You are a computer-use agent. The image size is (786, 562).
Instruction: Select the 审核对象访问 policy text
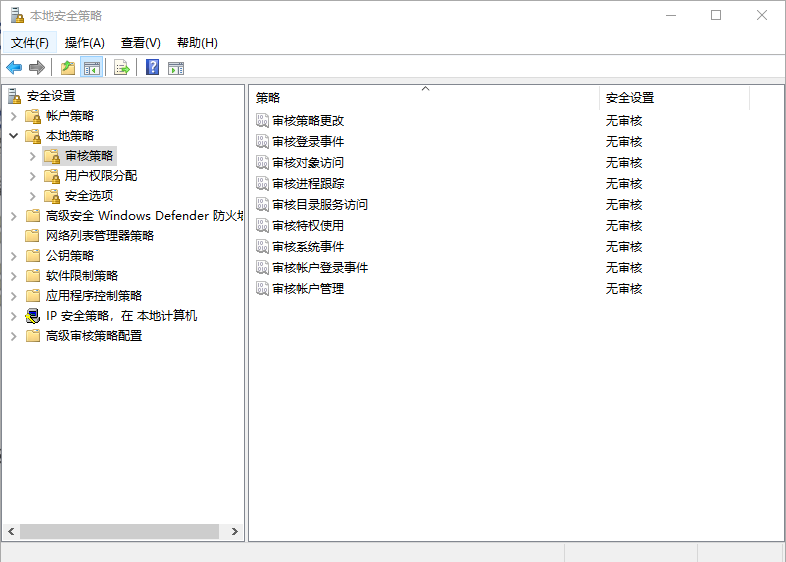coord(308,162)
